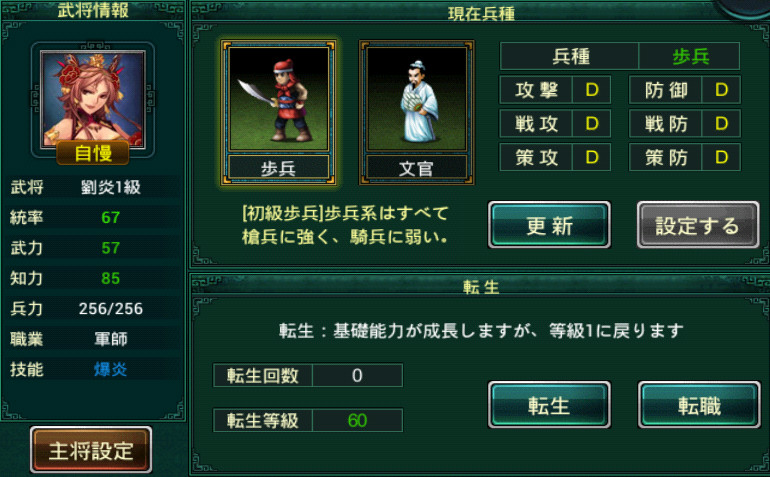Open 主将設定 main general settings
The image size is (770, 477).
pos(91,450)
